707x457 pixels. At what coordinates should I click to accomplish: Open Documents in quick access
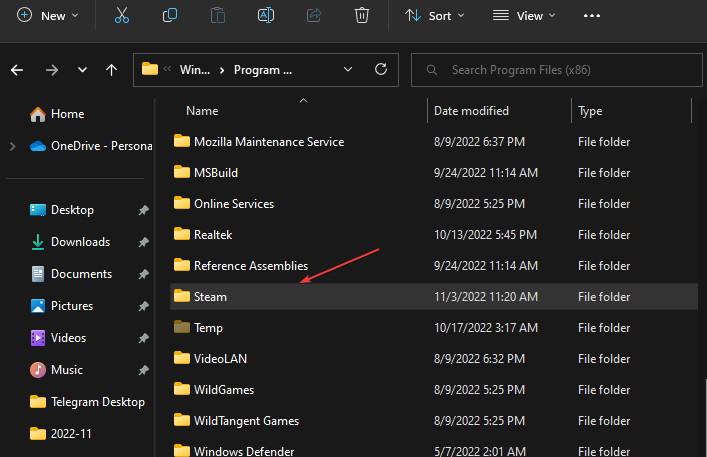click(71, 274)
